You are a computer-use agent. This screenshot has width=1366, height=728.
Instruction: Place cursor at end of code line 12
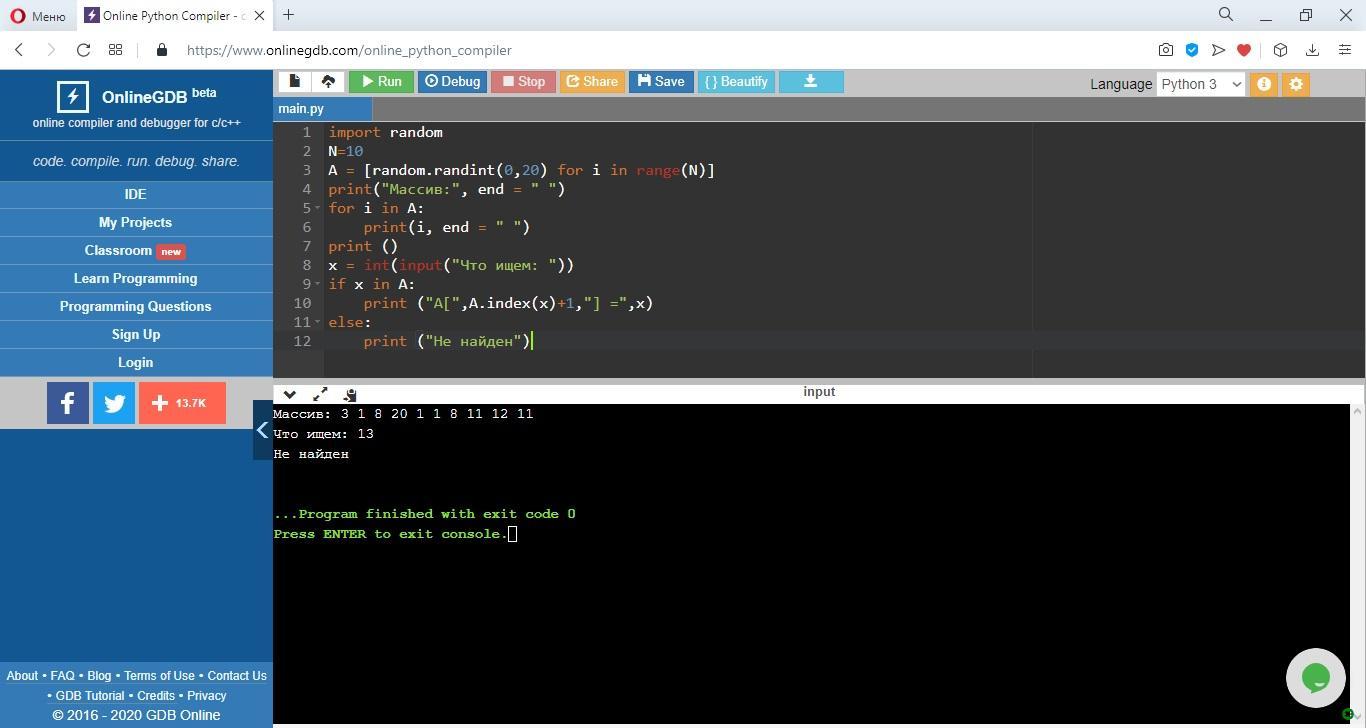click(532, 341)
